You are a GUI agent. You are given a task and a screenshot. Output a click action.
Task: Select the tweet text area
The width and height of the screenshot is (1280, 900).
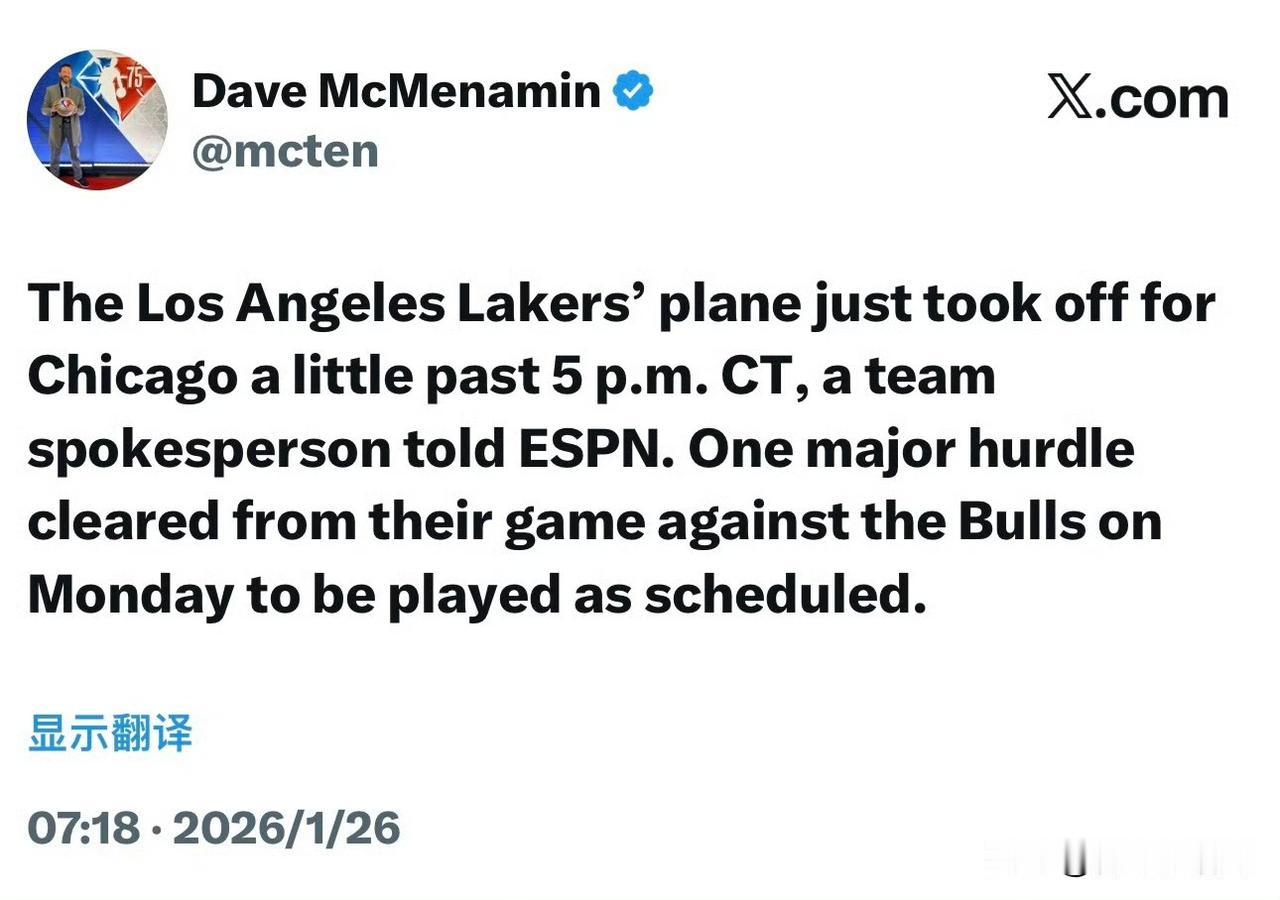point(620,448)
